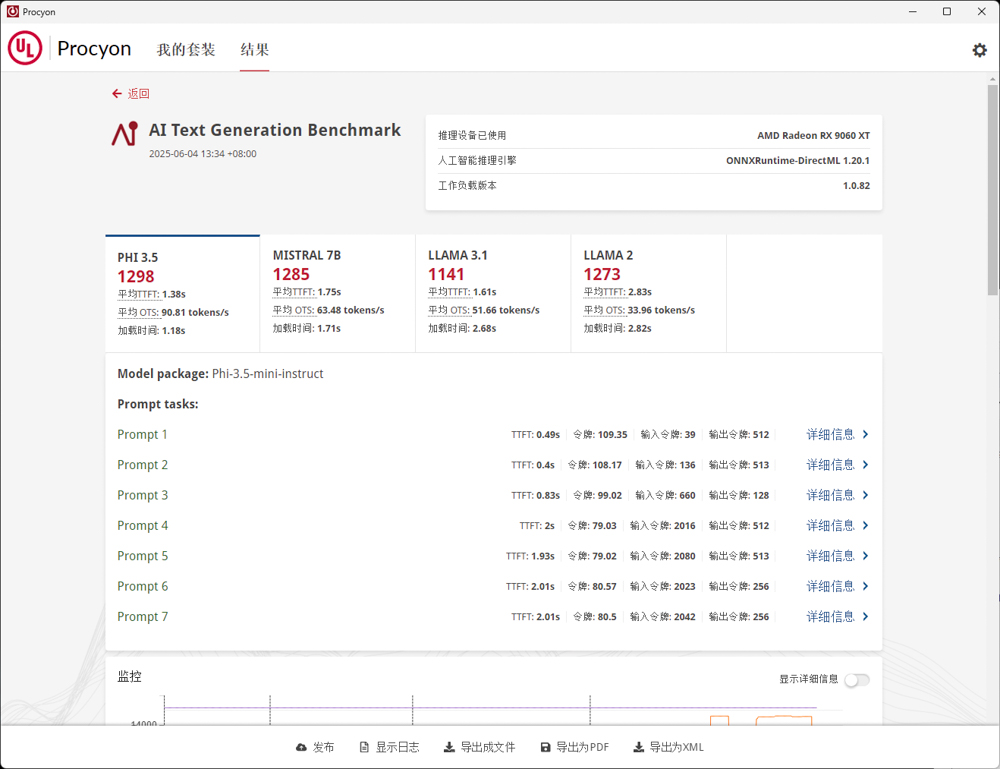Switch to the 结果 tab

click(x=254, y=49)
